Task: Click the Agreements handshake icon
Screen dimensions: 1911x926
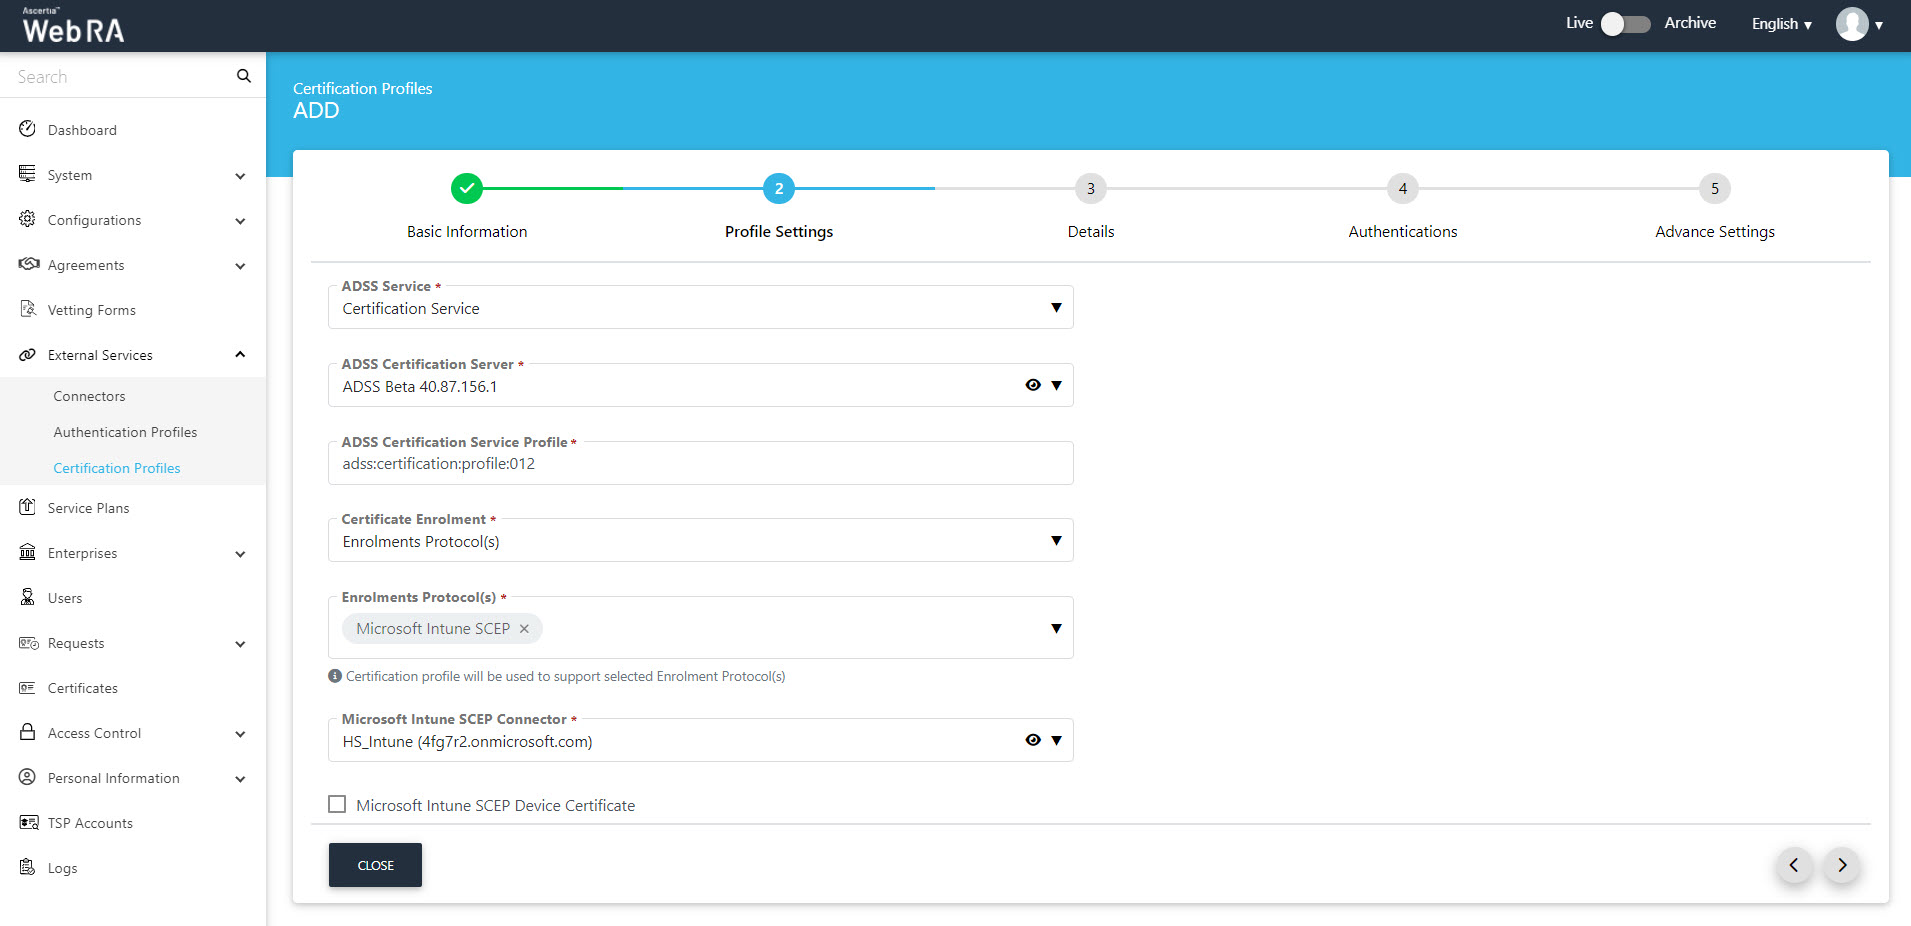Action: coord(28,264)
